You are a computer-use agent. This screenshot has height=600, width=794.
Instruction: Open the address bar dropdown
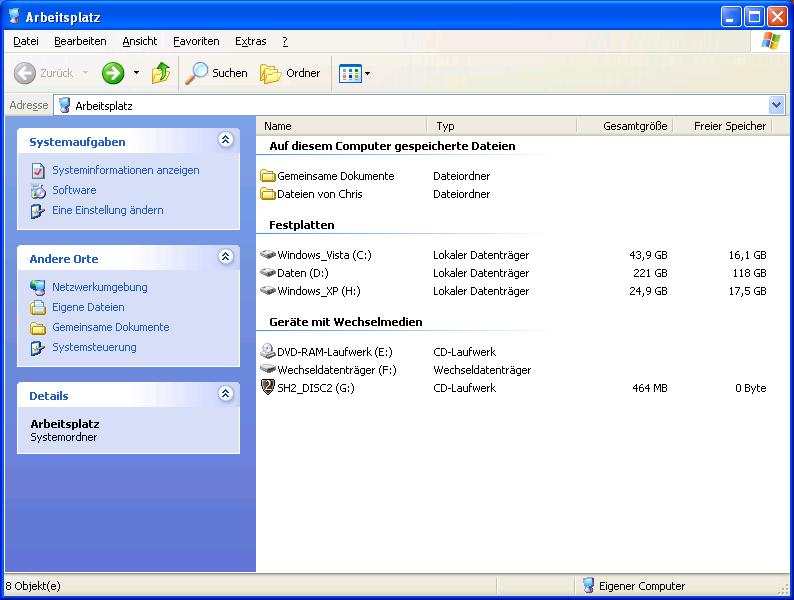pos(776,105)
